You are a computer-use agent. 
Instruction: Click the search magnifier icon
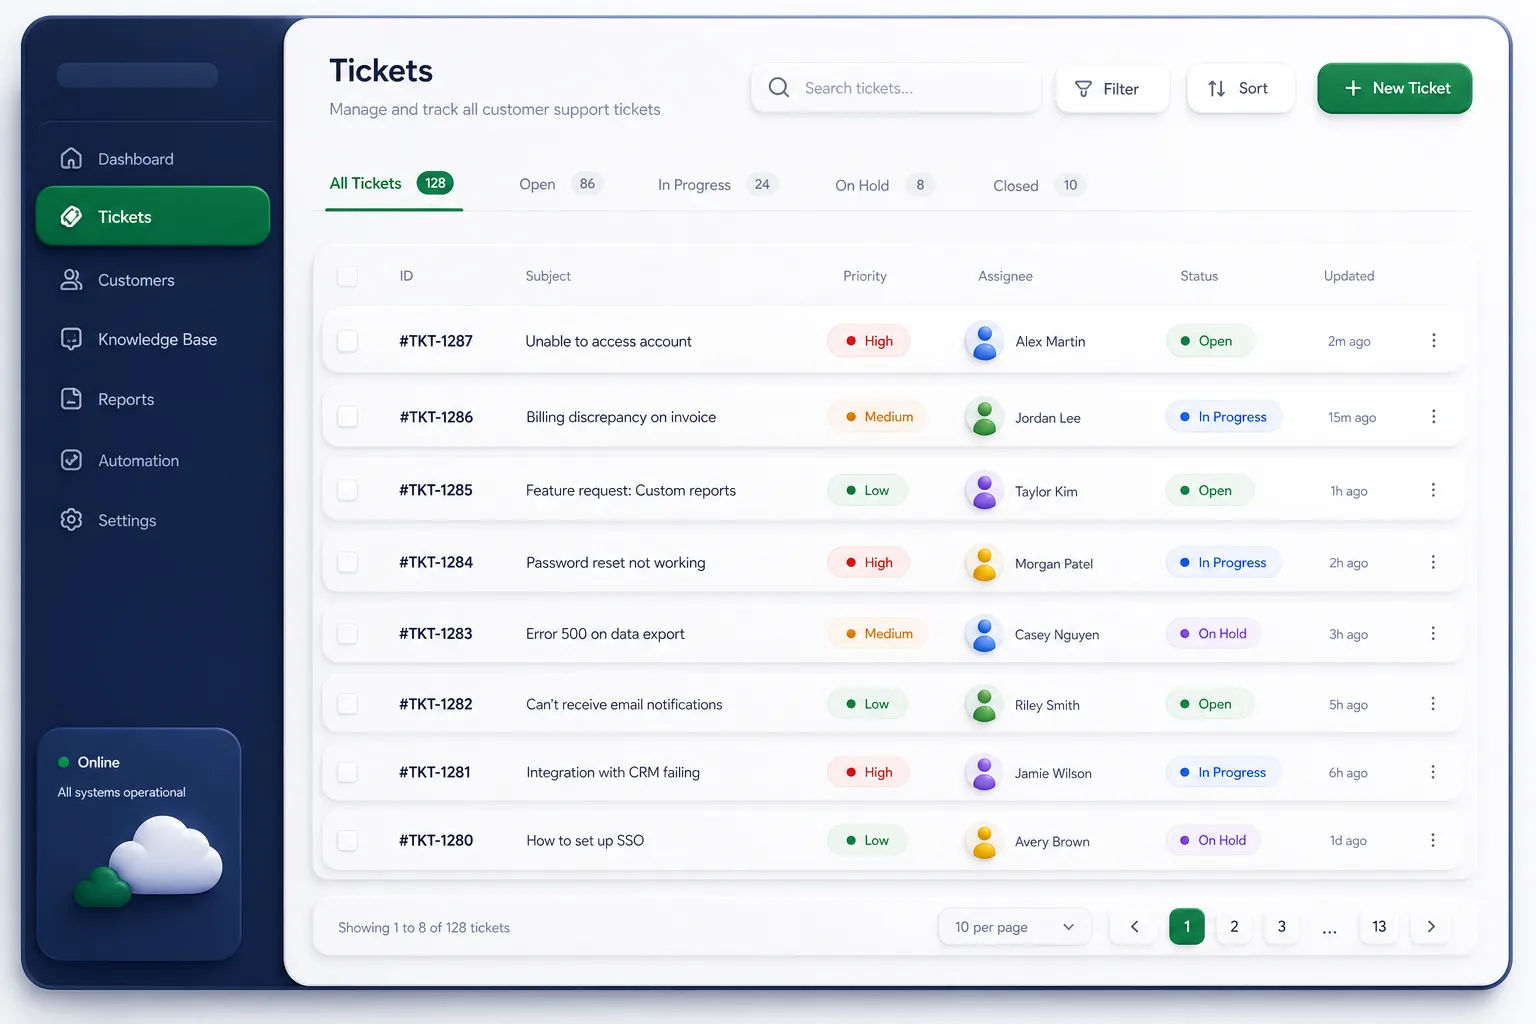point(779,87)
